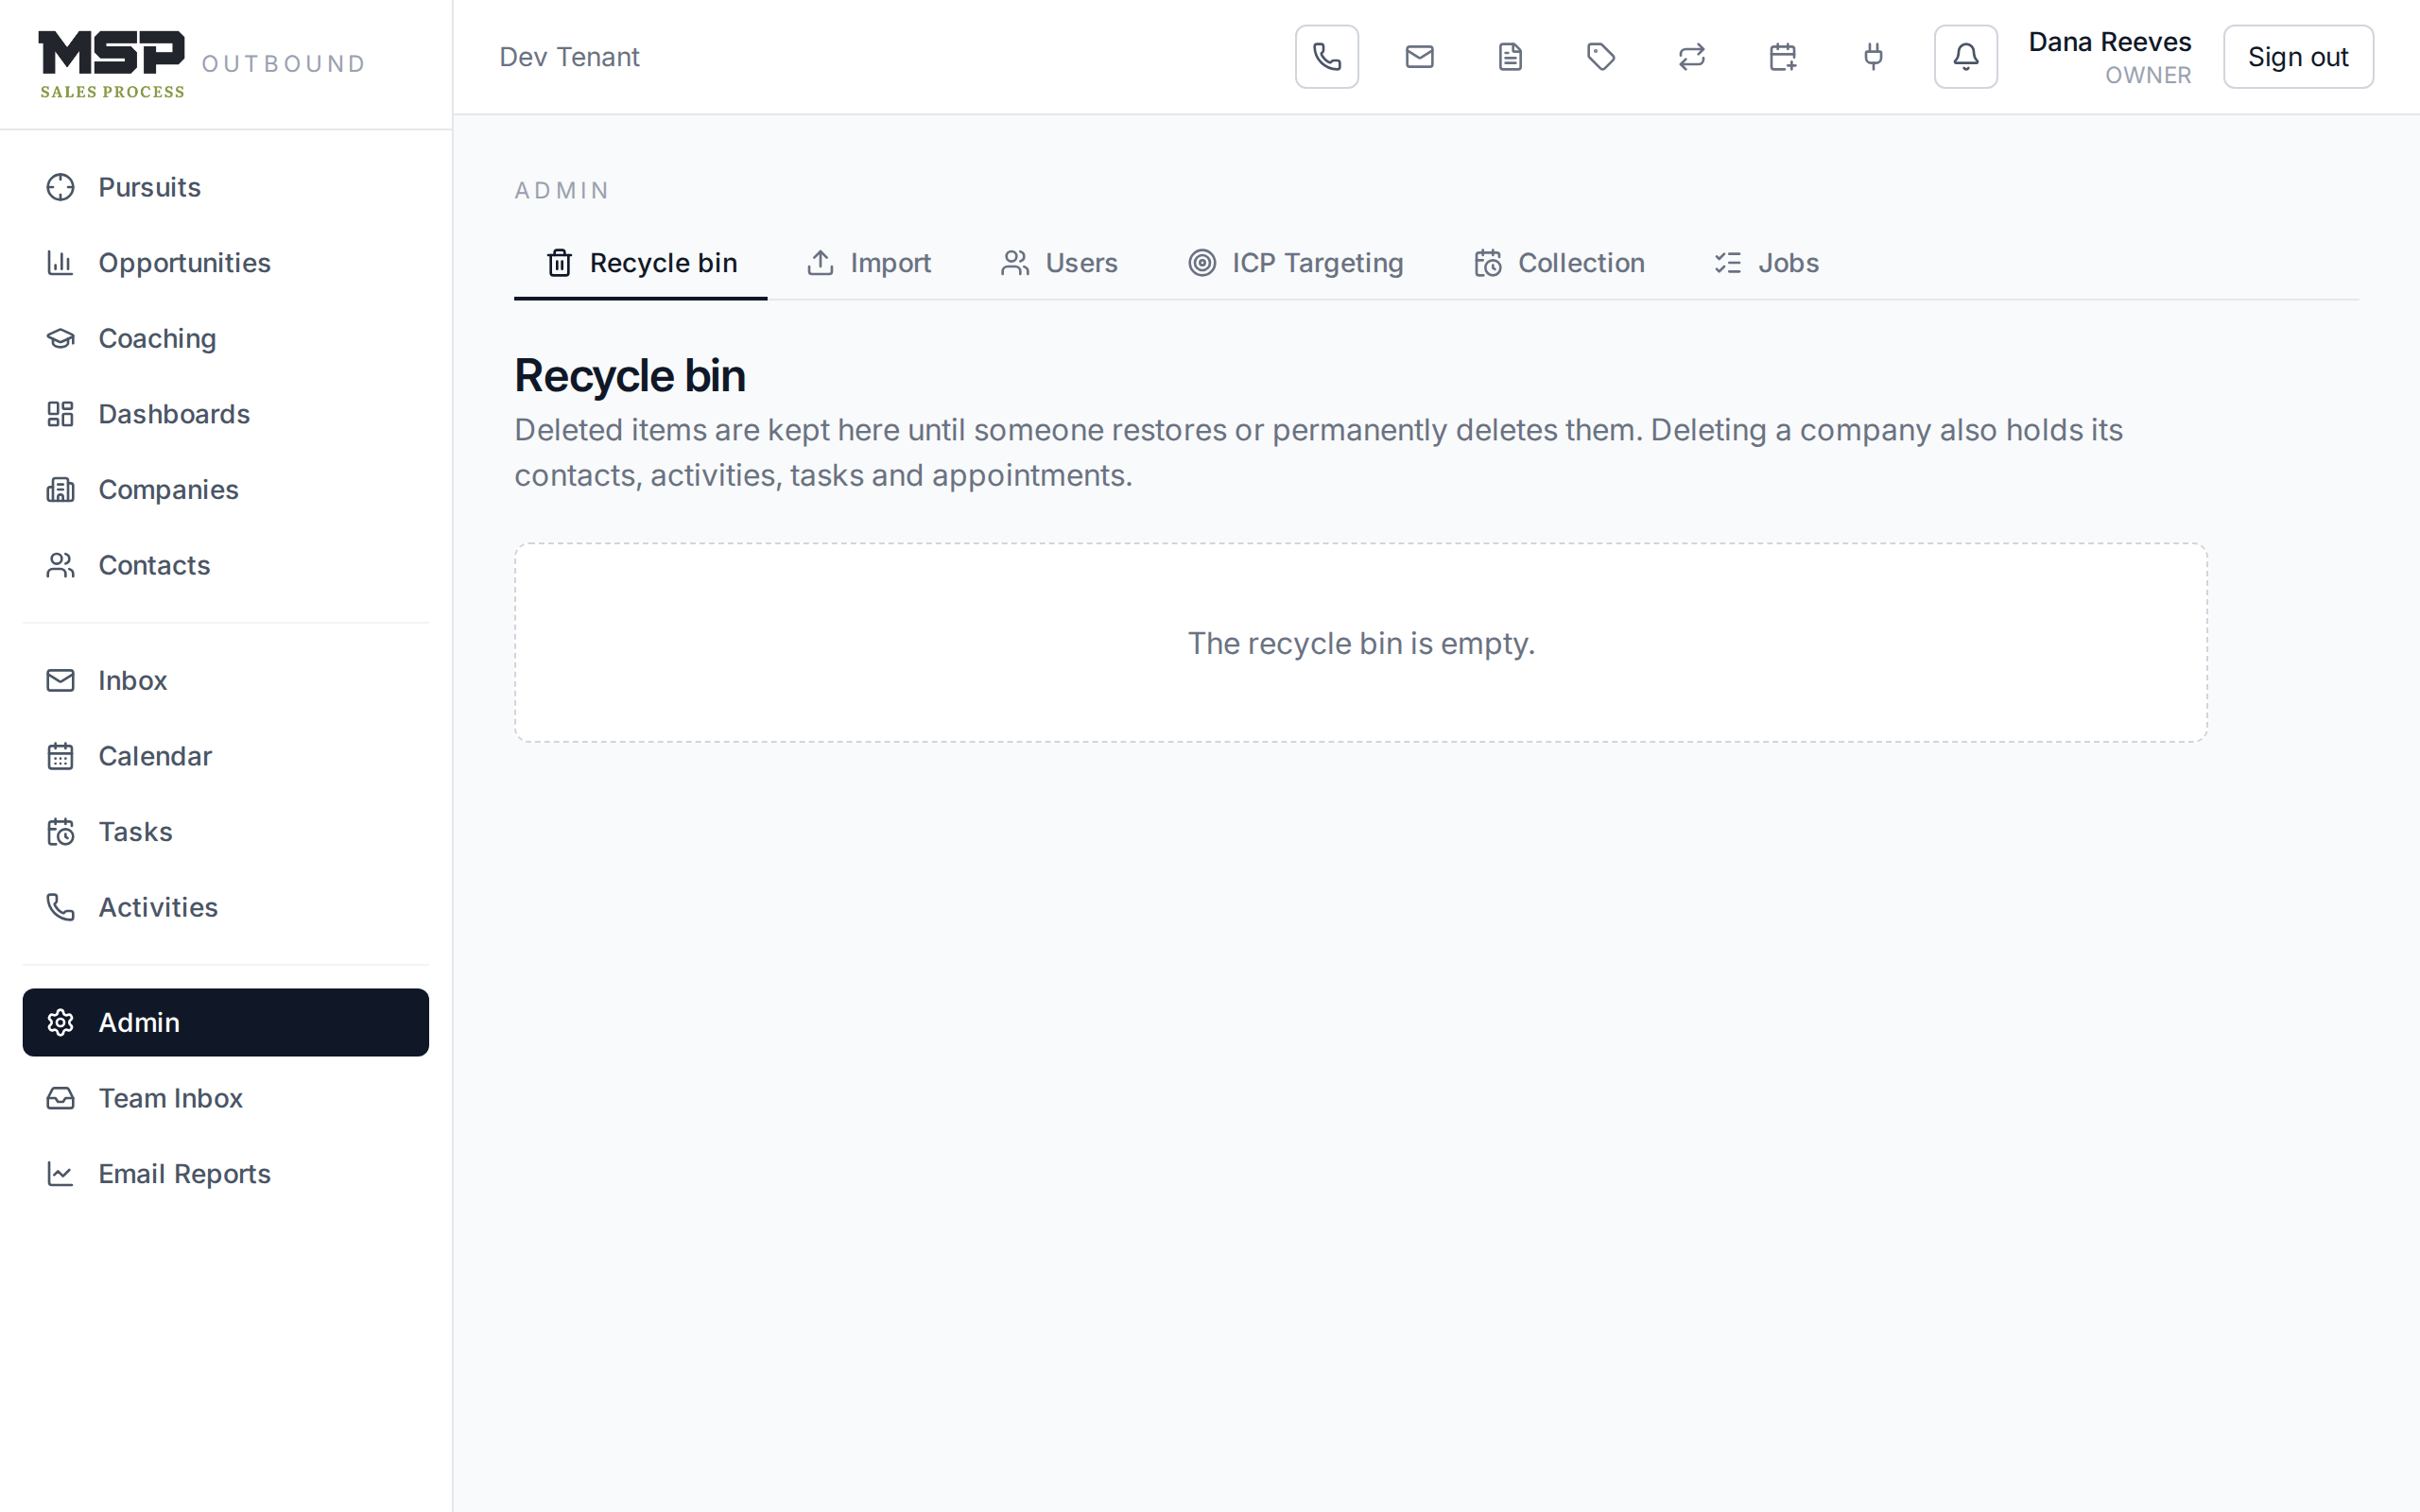
Task: Switch to the Jobs tab
Action: tap(1767, 263)
